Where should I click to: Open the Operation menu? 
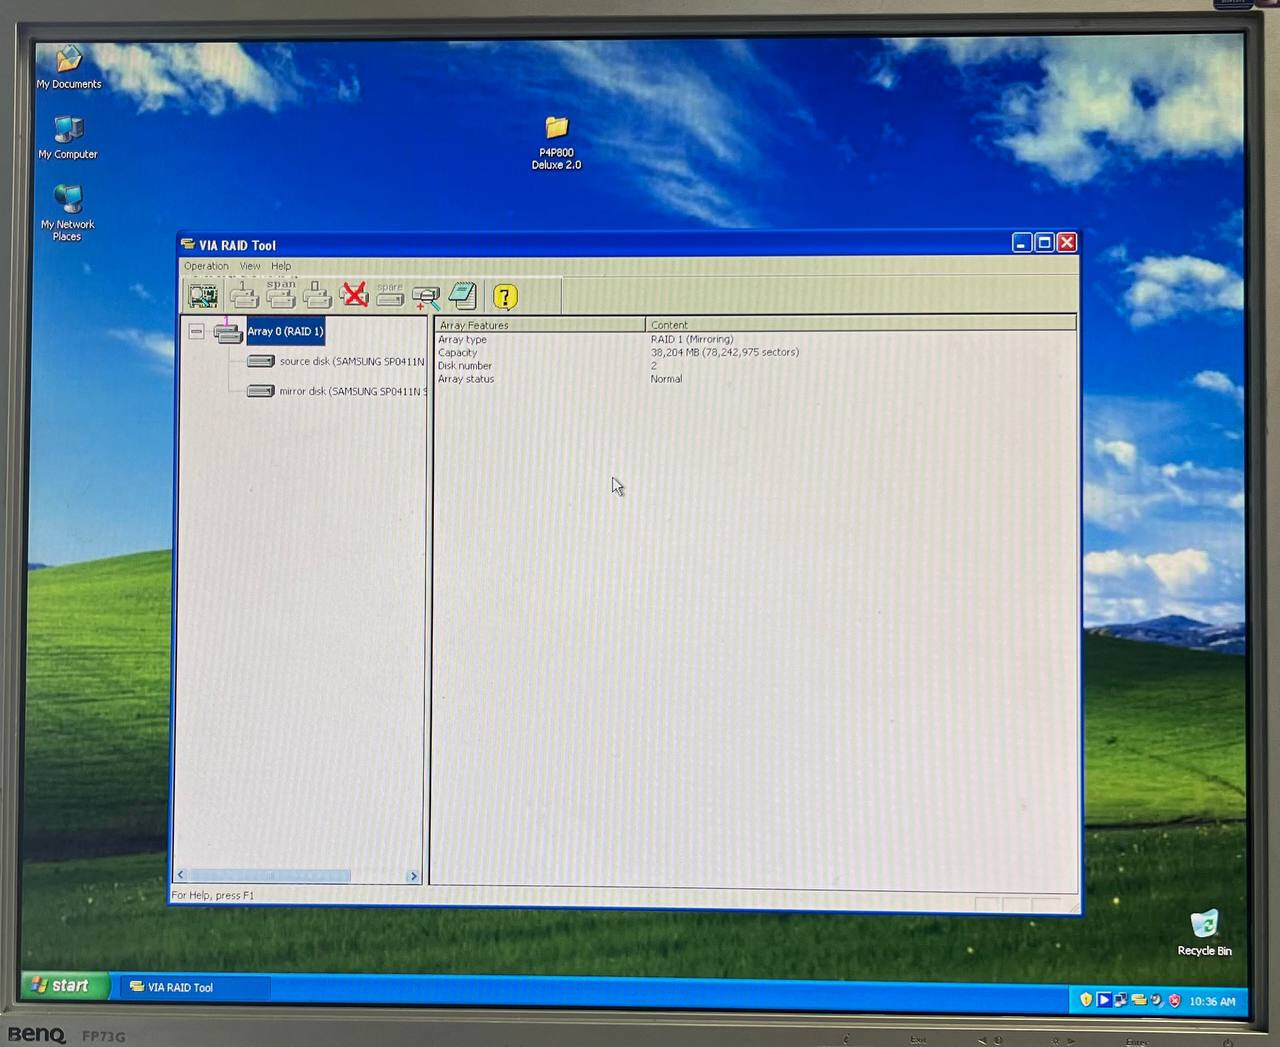click(206, 266)
